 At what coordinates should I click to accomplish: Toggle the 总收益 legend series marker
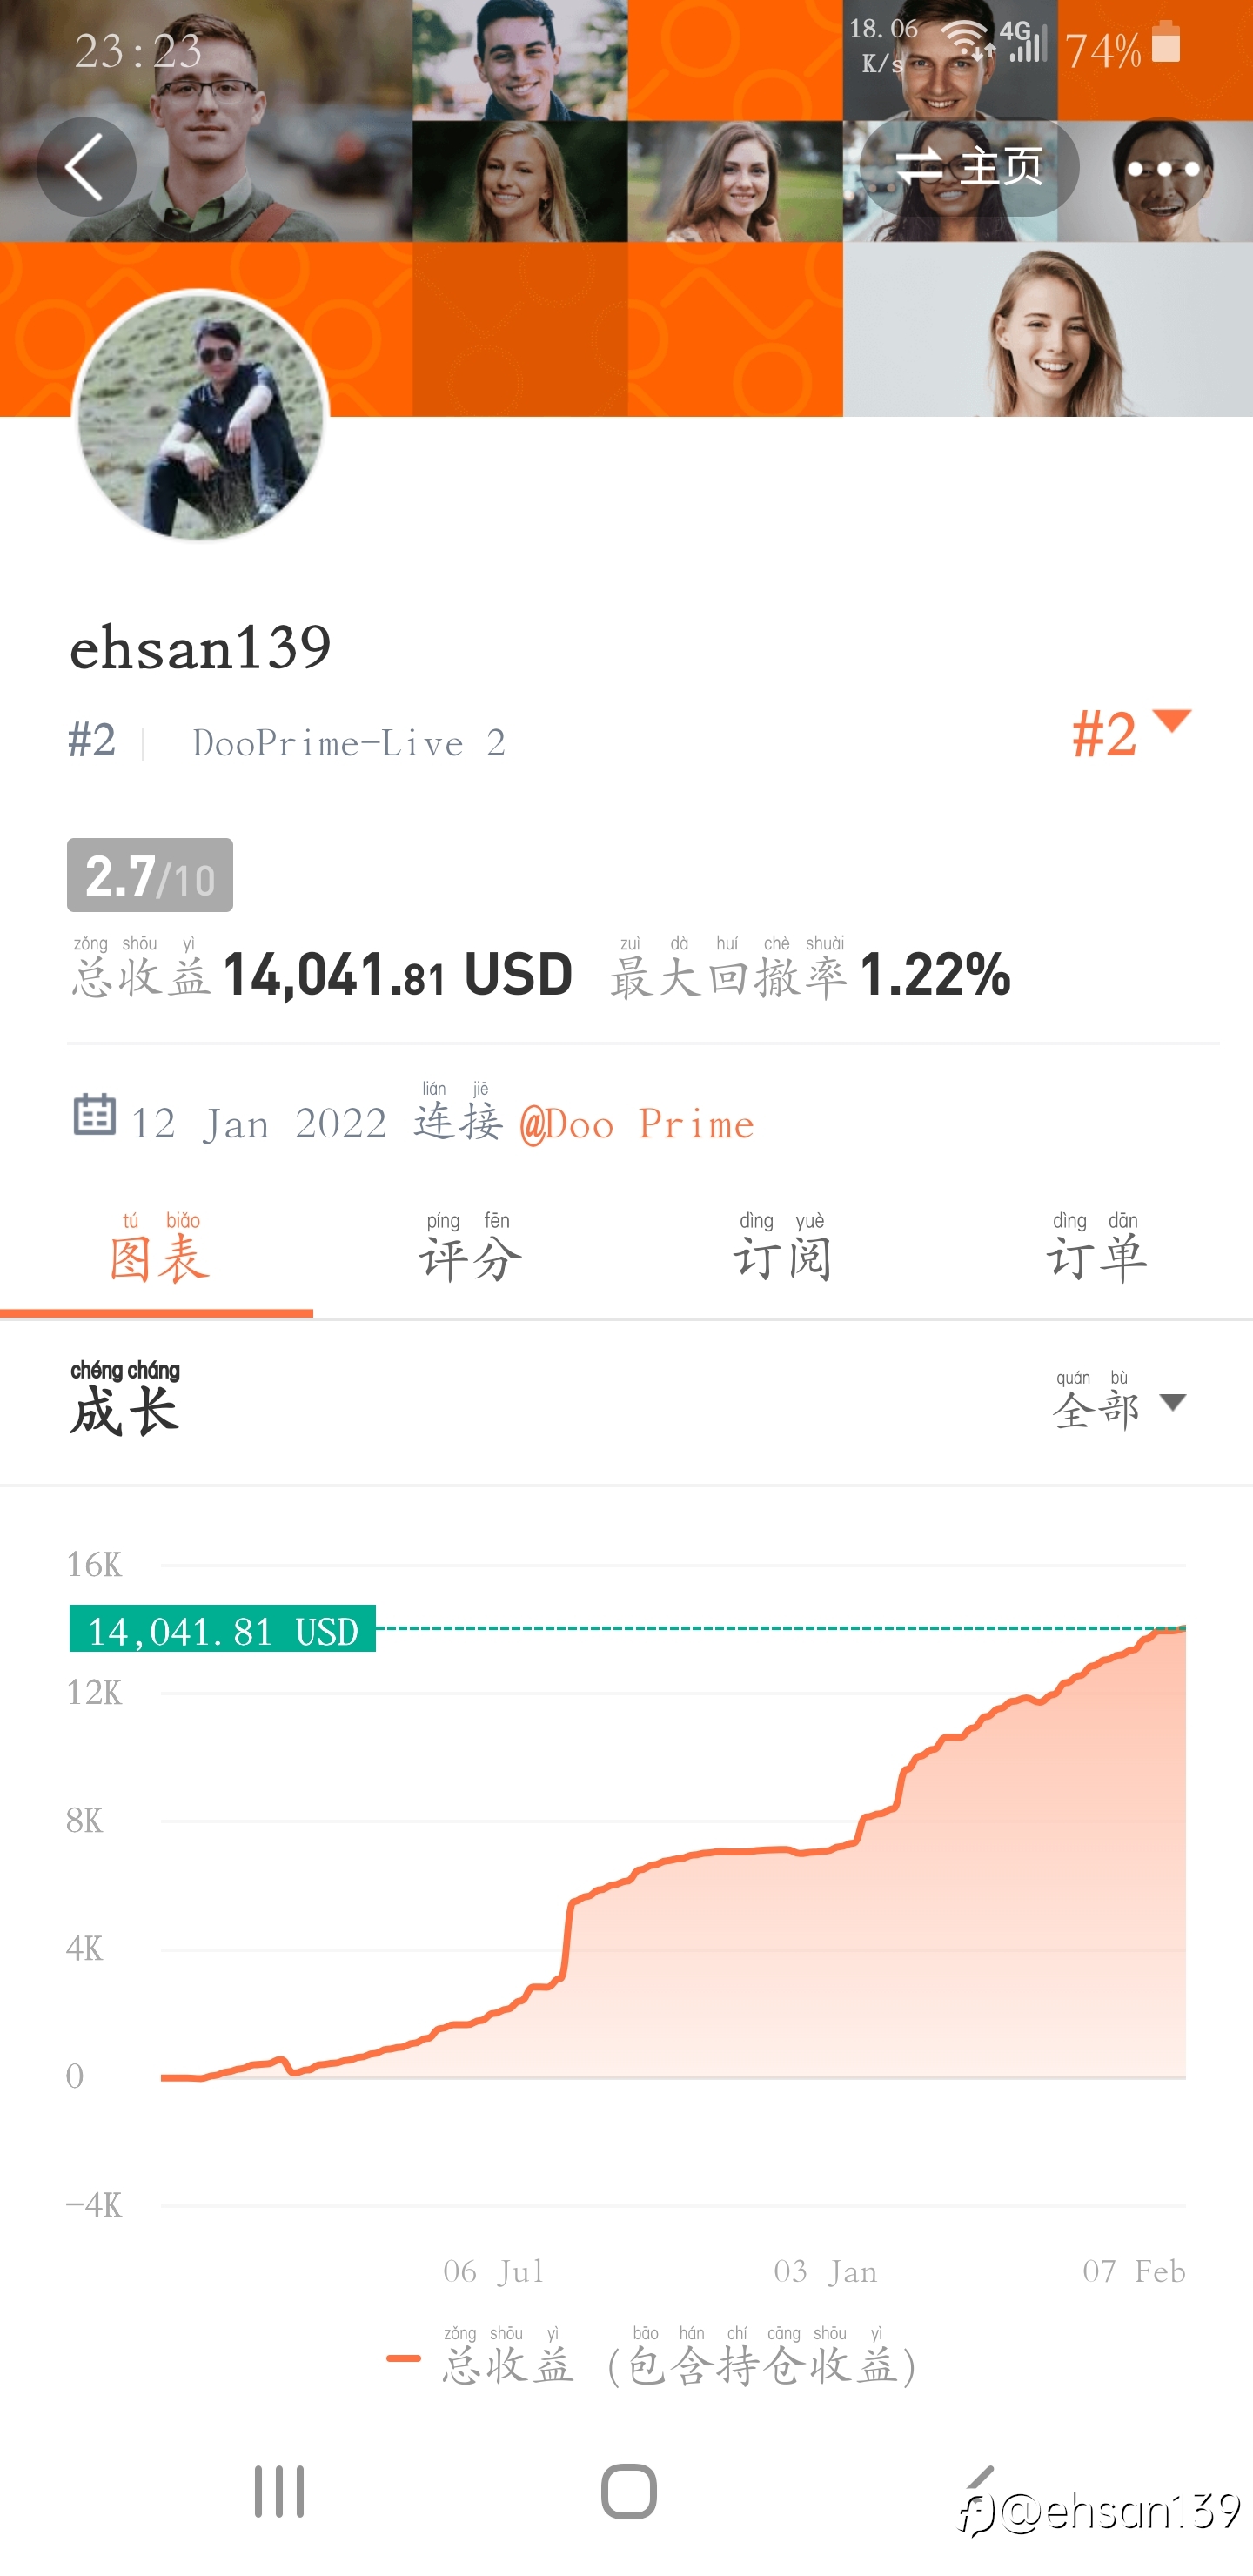pyautogui.click(x=404, y=2358)
